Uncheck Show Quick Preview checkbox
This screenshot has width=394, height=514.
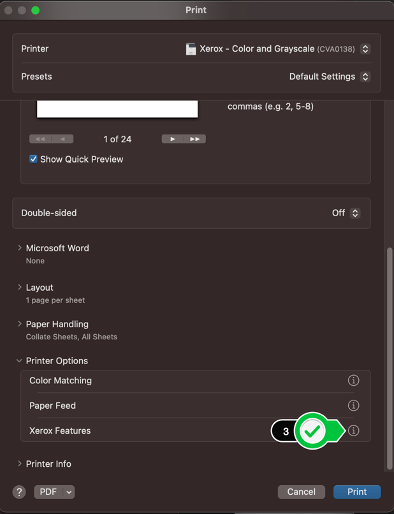pos(33,159)
